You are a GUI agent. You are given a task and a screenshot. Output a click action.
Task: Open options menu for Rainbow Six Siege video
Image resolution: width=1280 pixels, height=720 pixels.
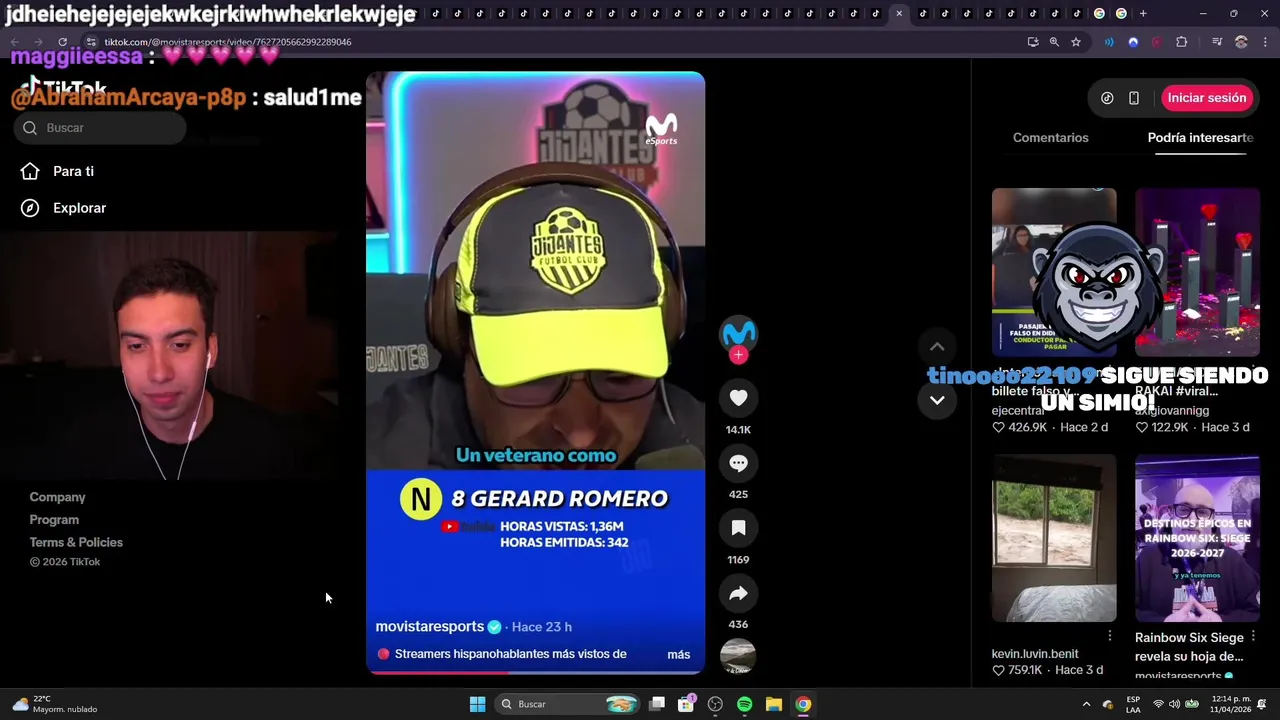(x=1253, y=637)
